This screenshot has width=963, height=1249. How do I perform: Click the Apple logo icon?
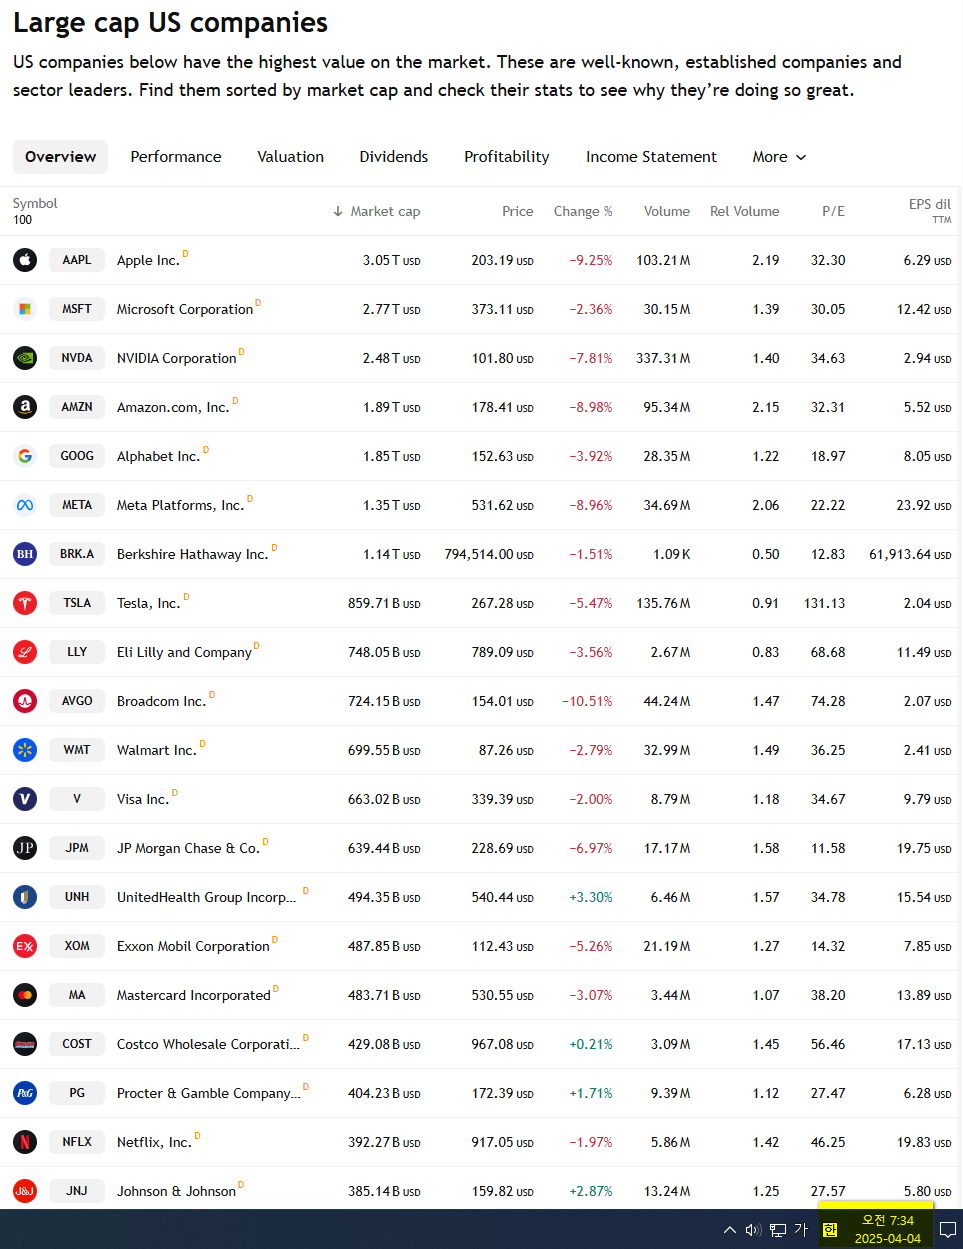[25, 260]
